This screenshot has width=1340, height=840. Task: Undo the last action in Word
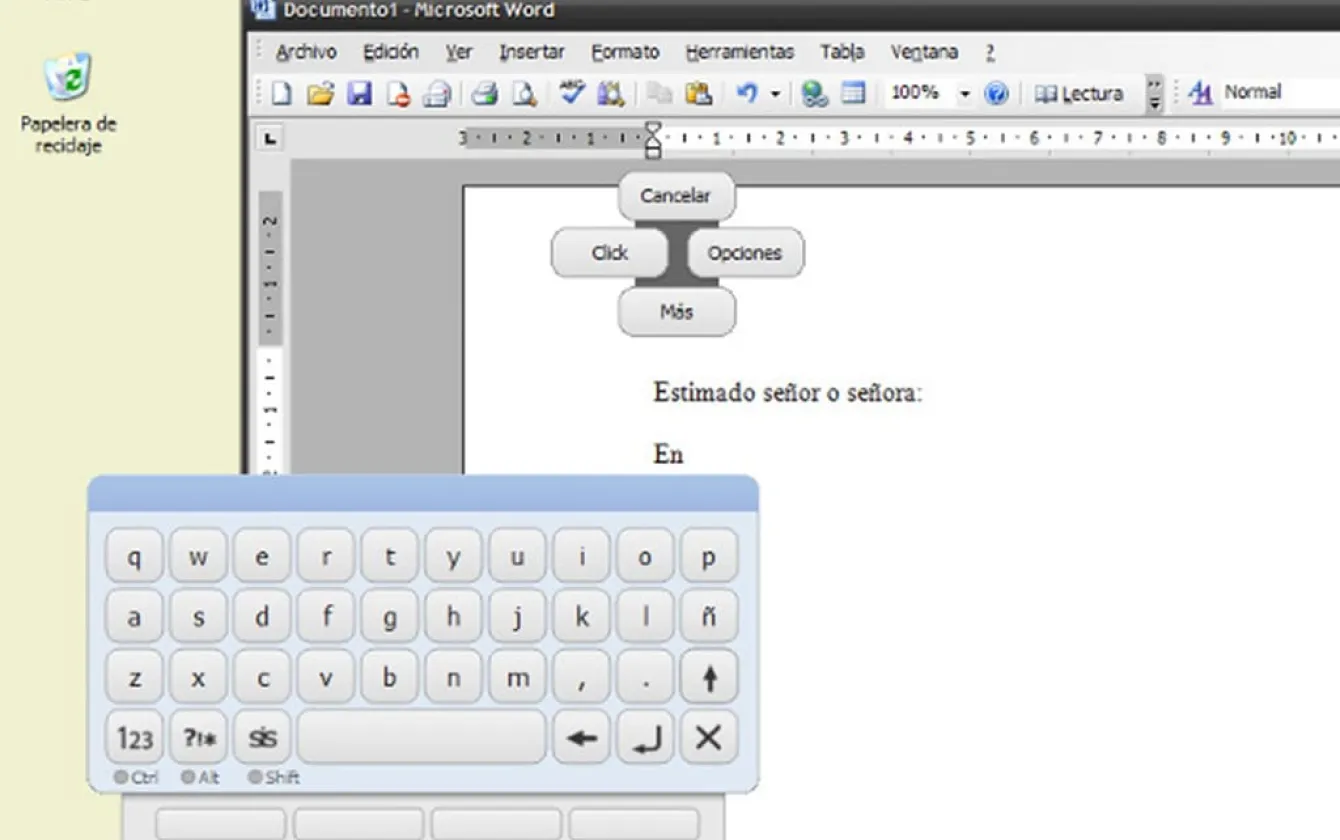pyautogui.click(x=747, y=94)
